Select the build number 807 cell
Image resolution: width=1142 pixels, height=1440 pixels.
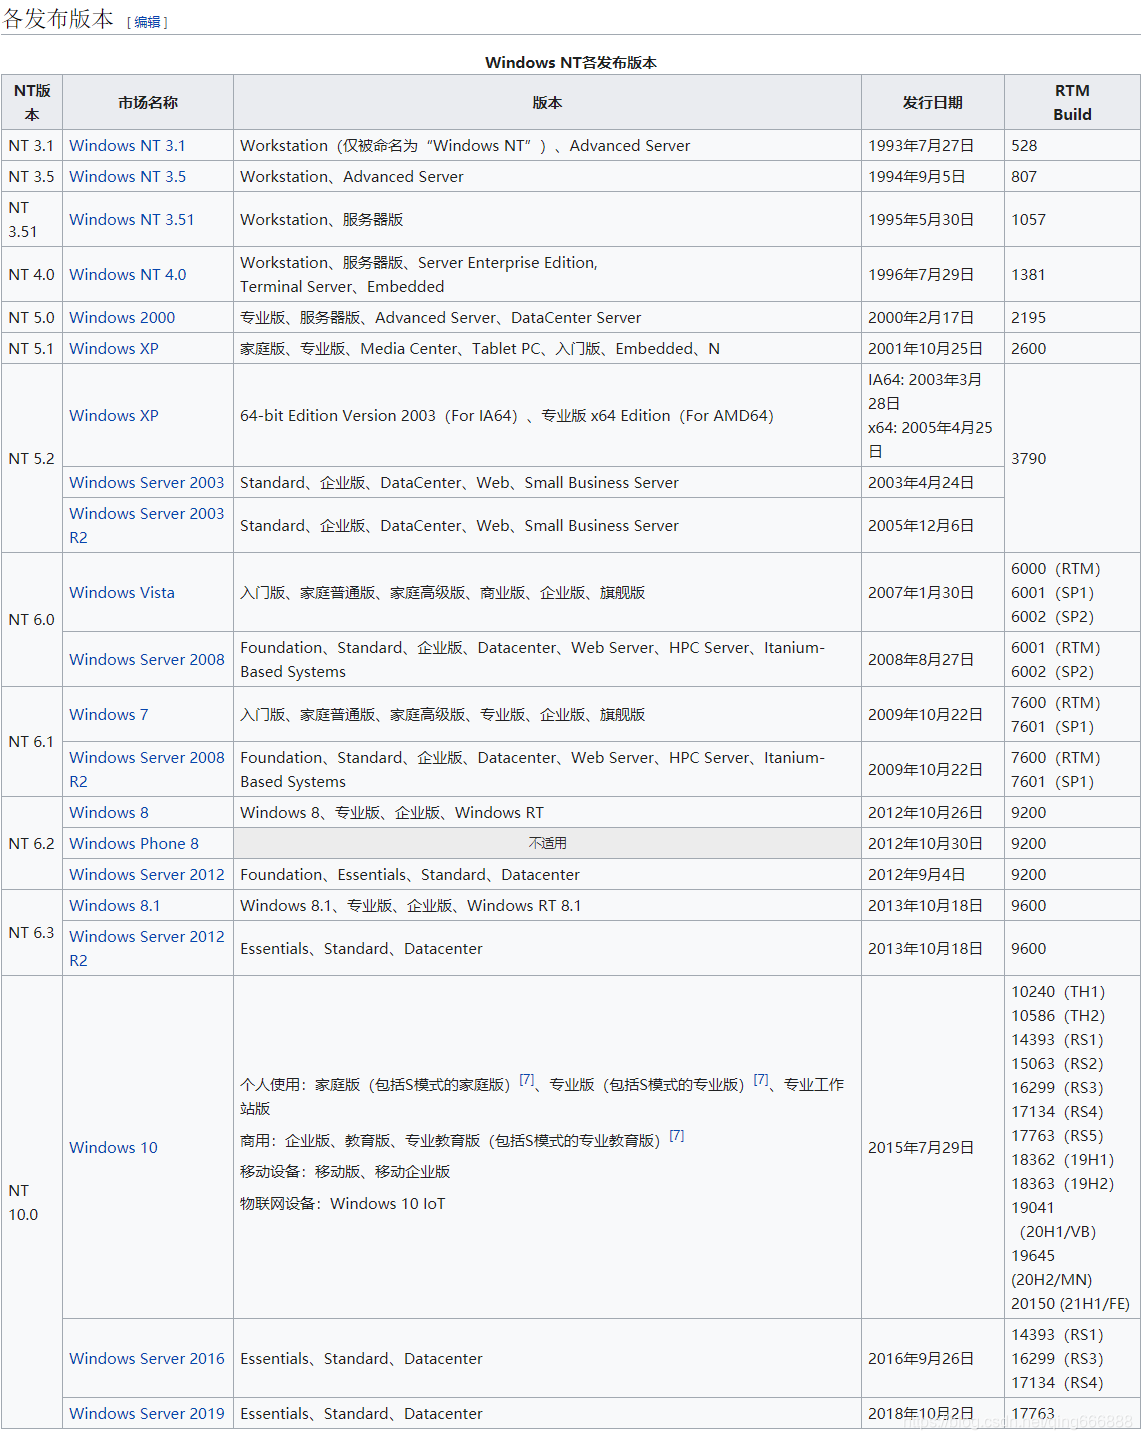coord(1072,176)
